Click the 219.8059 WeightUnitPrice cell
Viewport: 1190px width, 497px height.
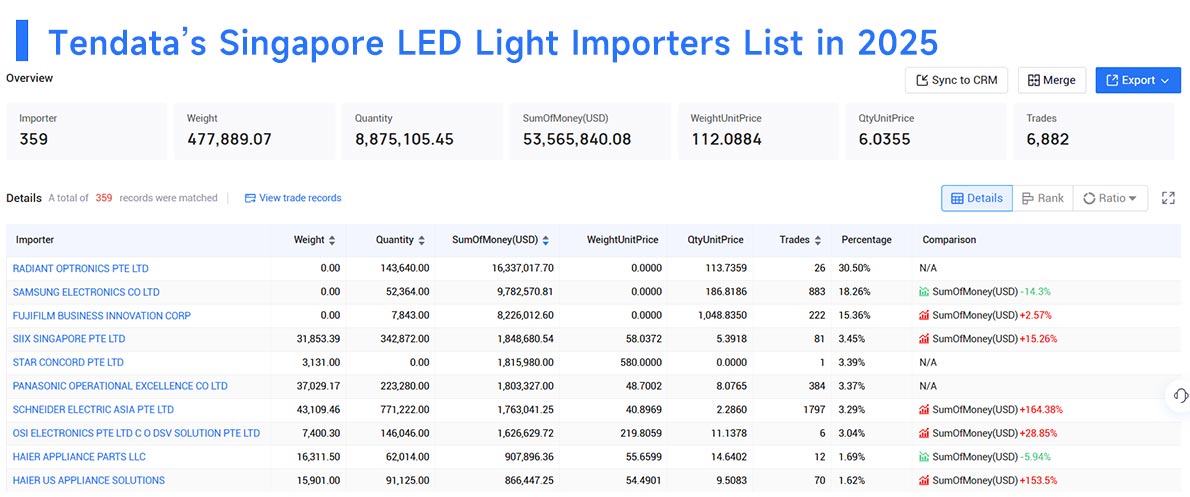point(639,433)
